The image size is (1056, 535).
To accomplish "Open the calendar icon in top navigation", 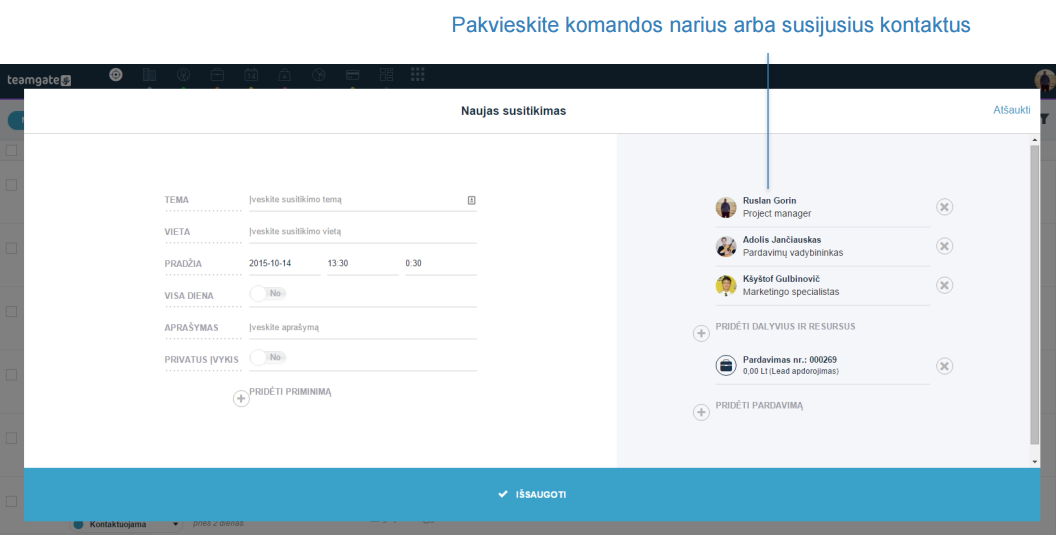I will [251, 75].
